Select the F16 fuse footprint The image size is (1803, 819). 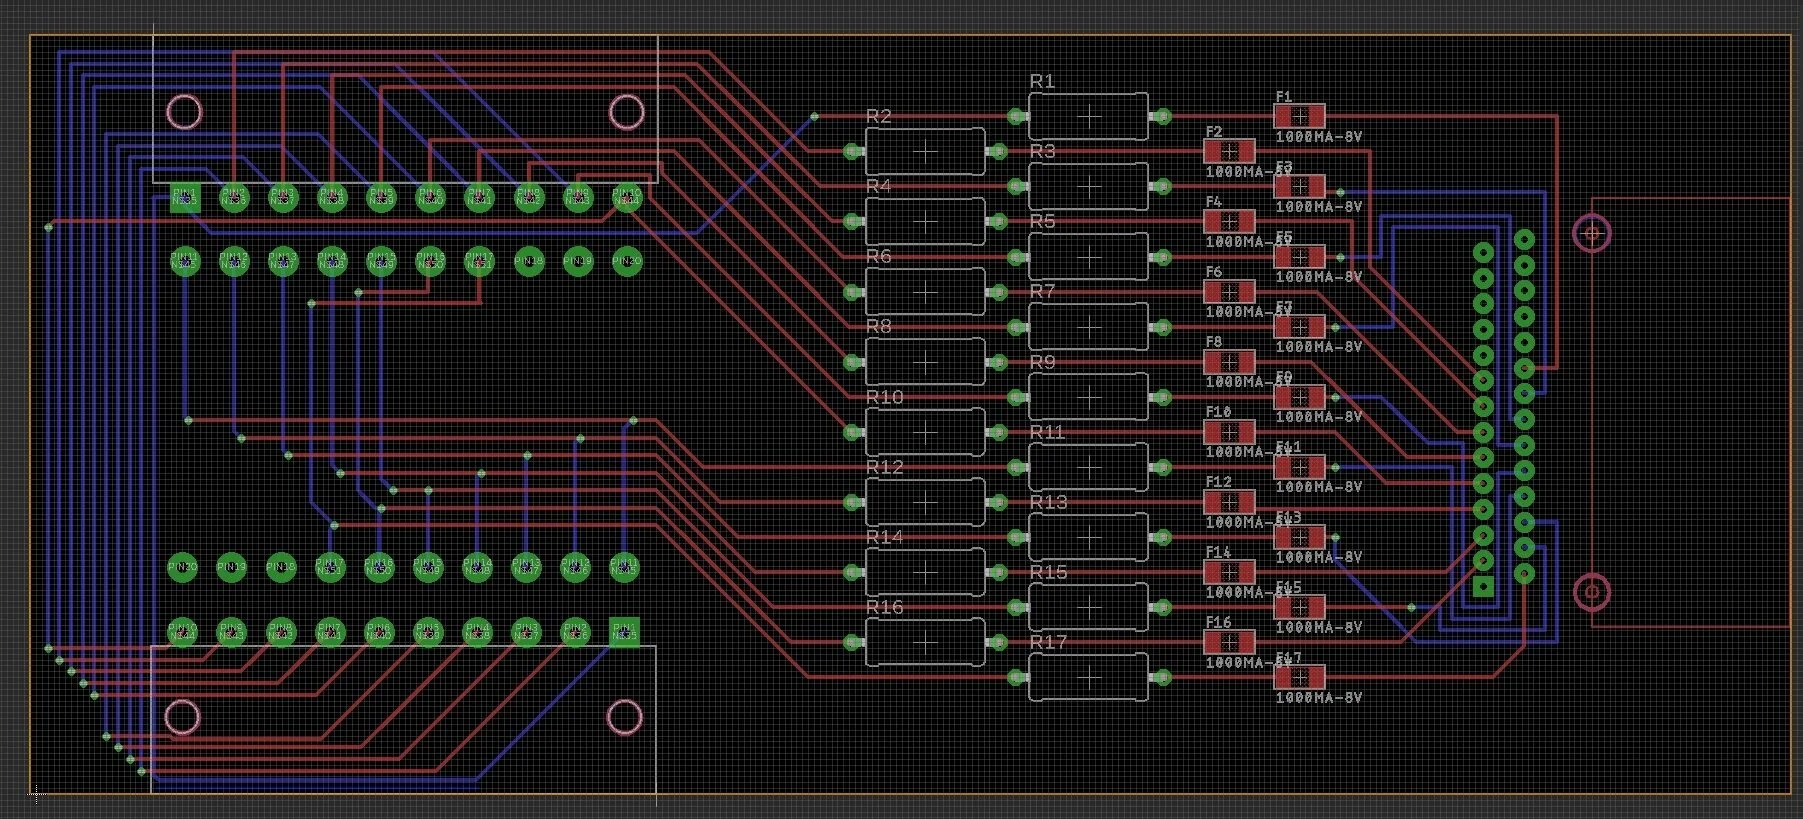pos(1229,642)
